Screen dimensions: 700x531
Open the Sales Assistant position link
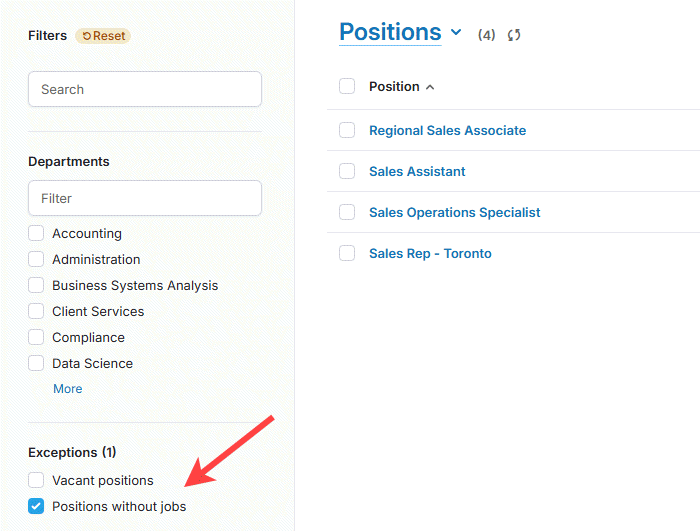pos(417,171)
